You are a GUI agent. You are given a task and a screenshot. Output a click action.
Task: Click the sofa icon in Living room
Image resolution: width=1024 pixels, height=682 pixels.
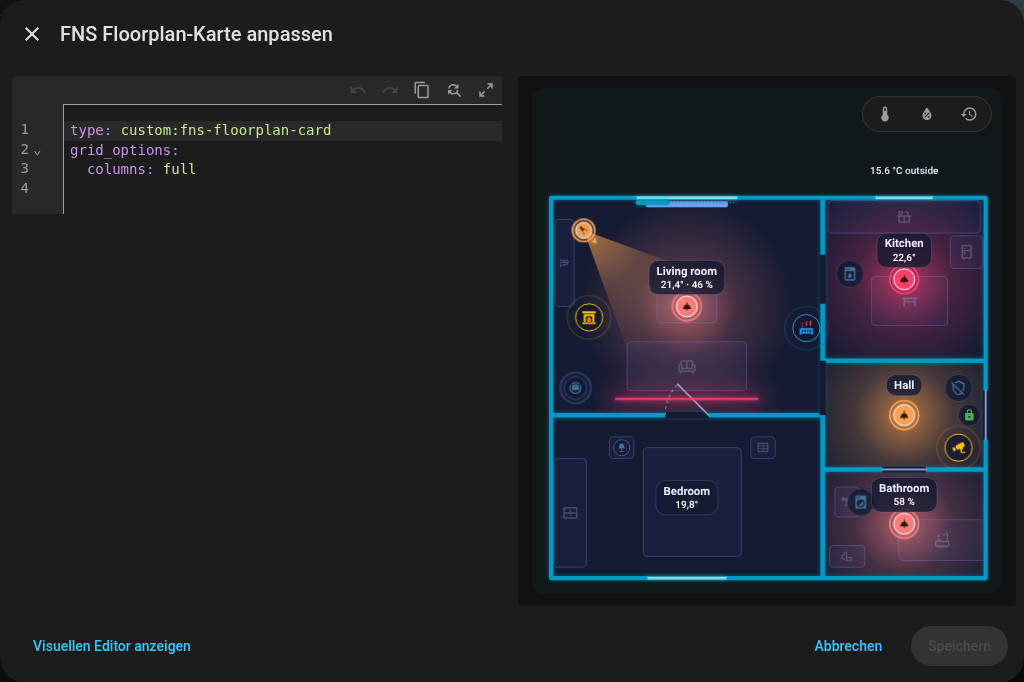686,366
